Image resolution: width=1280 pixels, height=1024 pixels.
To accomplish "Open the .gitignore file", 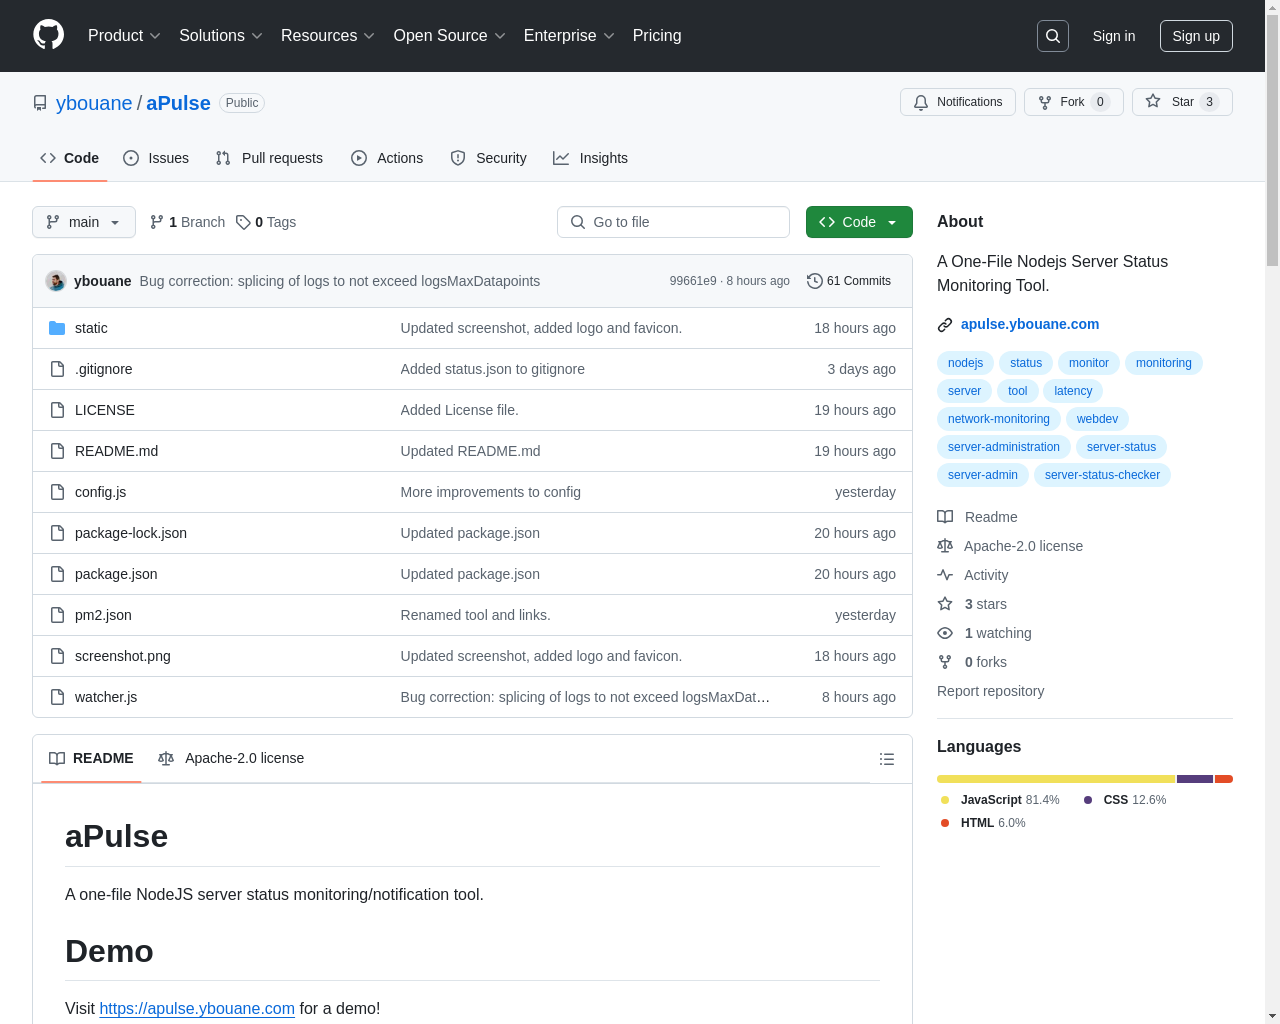I will [x=103, y=369].
